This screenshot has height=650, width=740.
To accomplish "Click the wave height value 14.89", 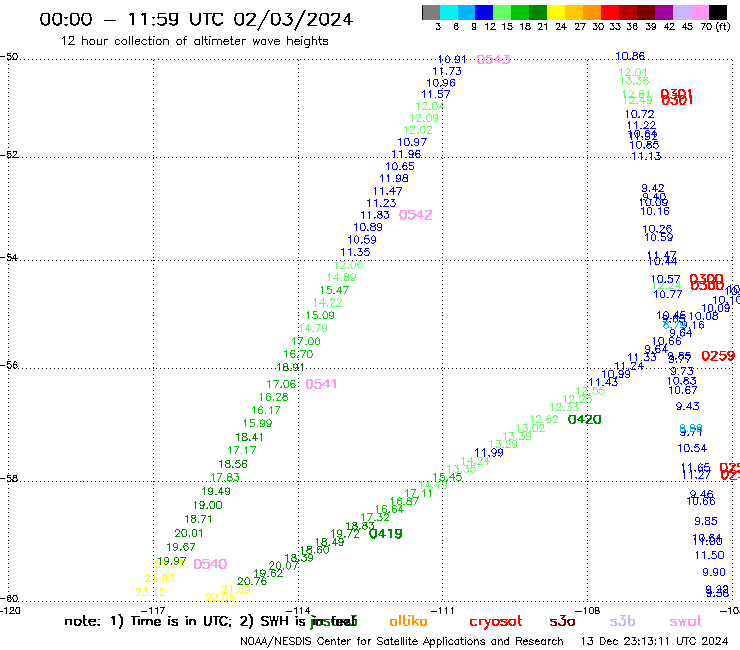I will (x=342, y=278).
